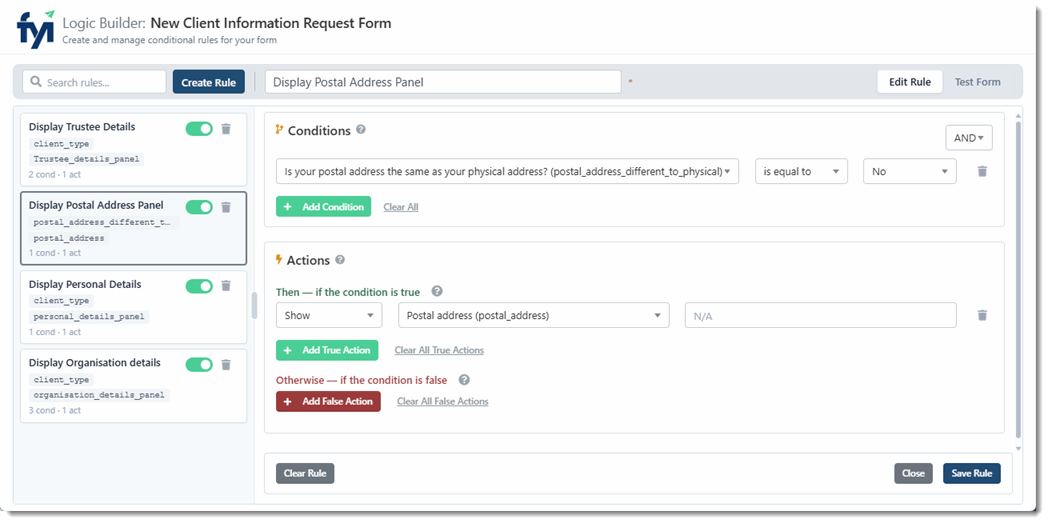Remove the postal address condition row
This screenshot has width=1048, height=523.
pyautogui.click(x=982, y=172)
